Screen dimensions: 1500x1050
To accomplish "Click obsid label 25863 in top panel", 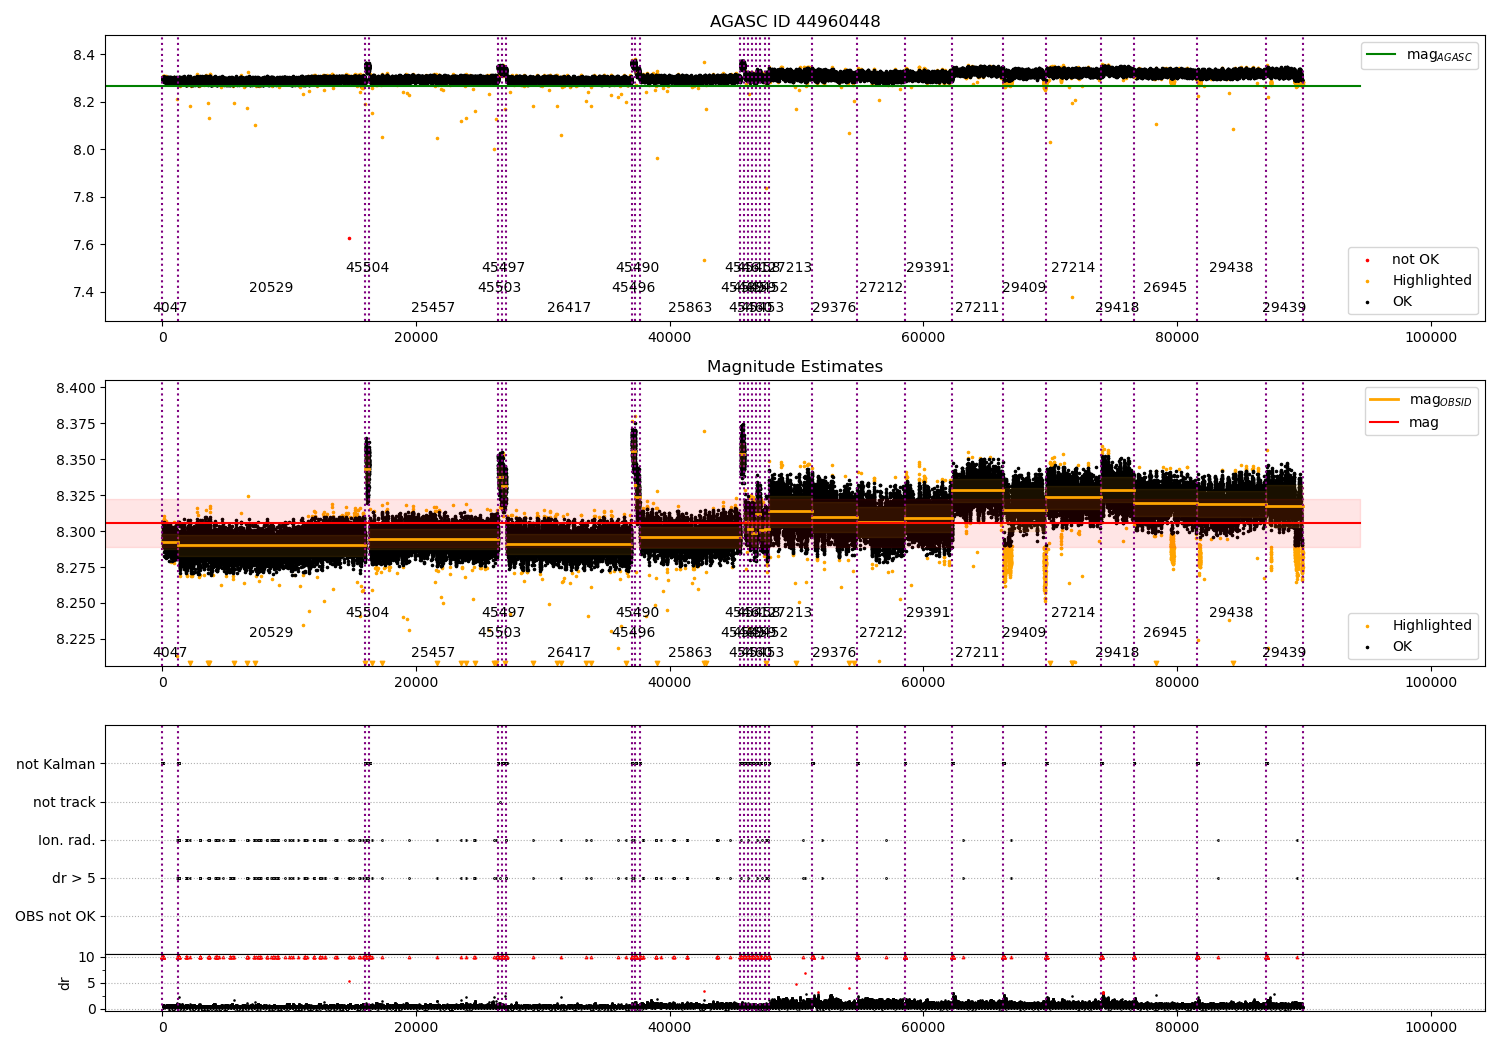I will 690,308.
